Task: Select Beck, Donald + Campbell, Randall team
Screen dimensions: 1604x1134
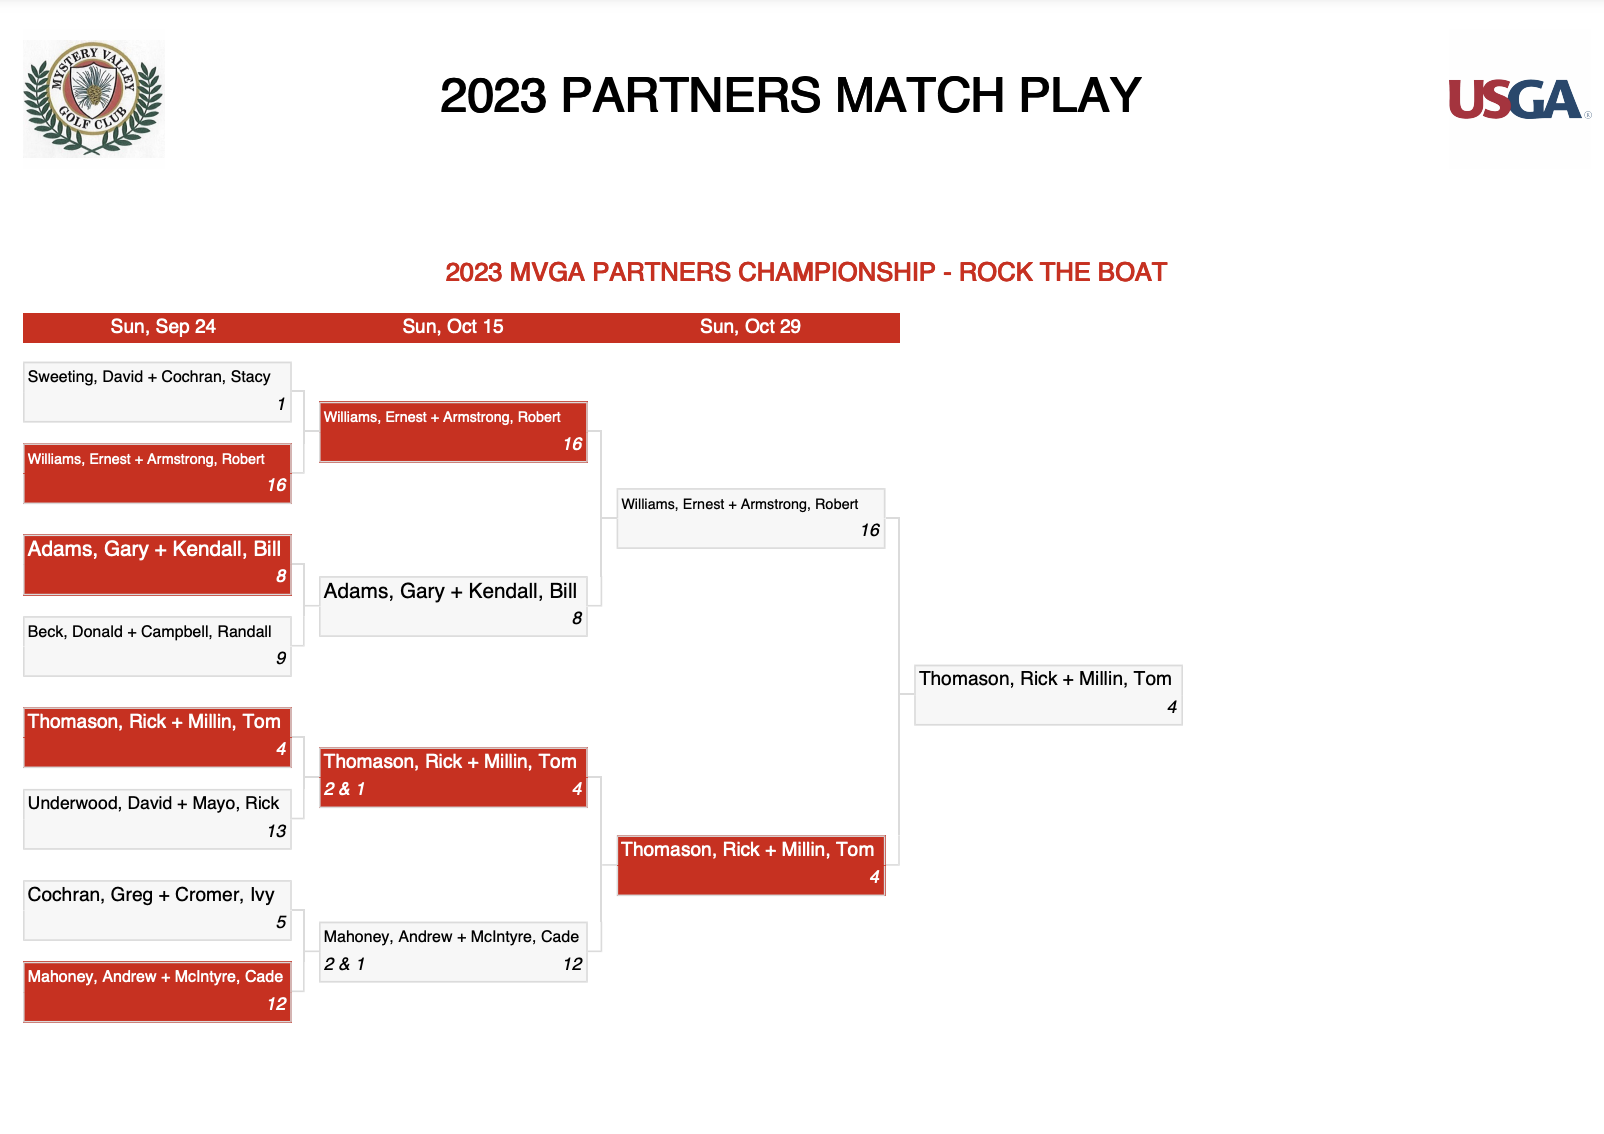Action: pos(157,646)
